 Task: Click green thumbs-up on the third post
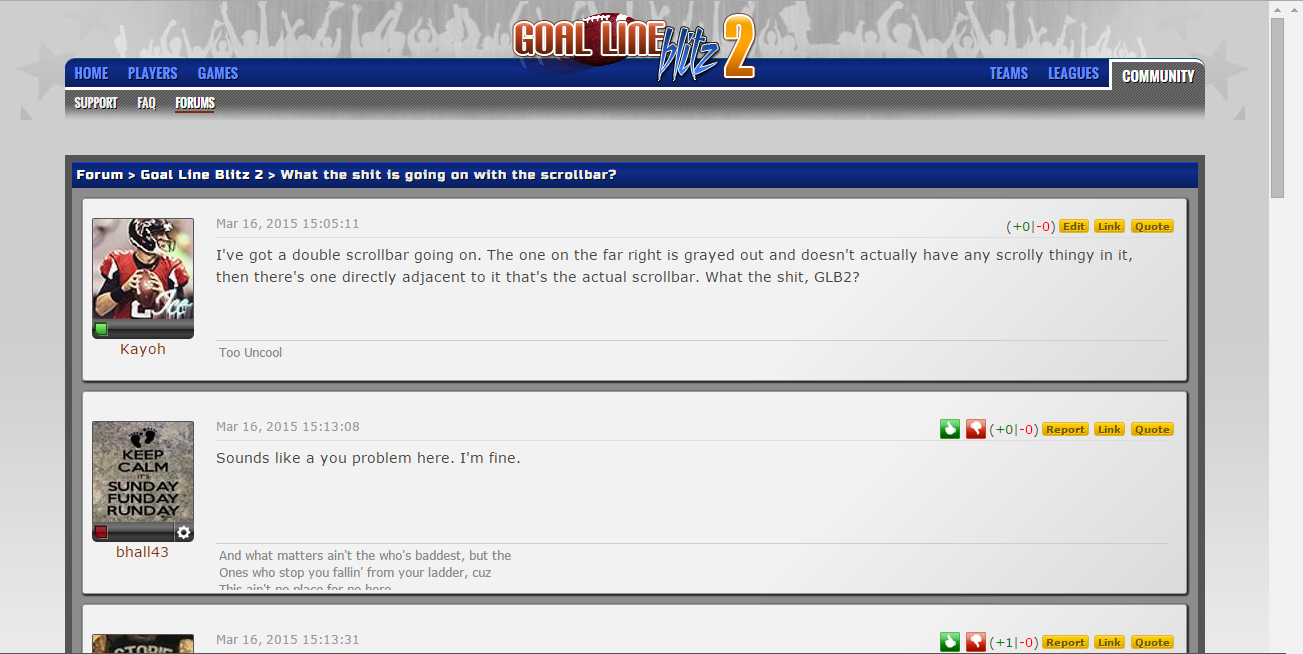tap(949, 642)
